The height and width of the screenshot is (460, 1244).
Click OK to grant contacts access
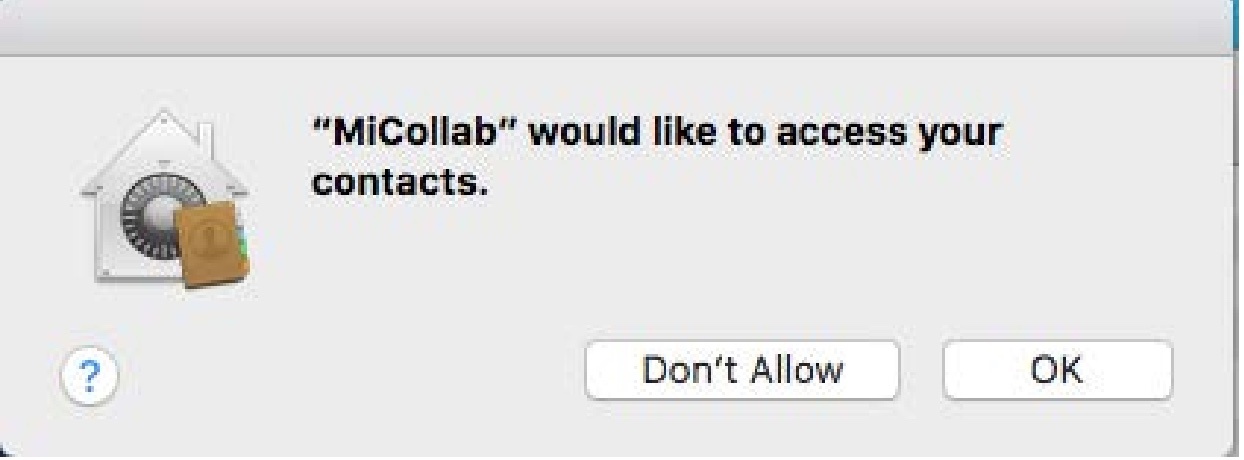pyautogui.click(x=1057, y=370)
